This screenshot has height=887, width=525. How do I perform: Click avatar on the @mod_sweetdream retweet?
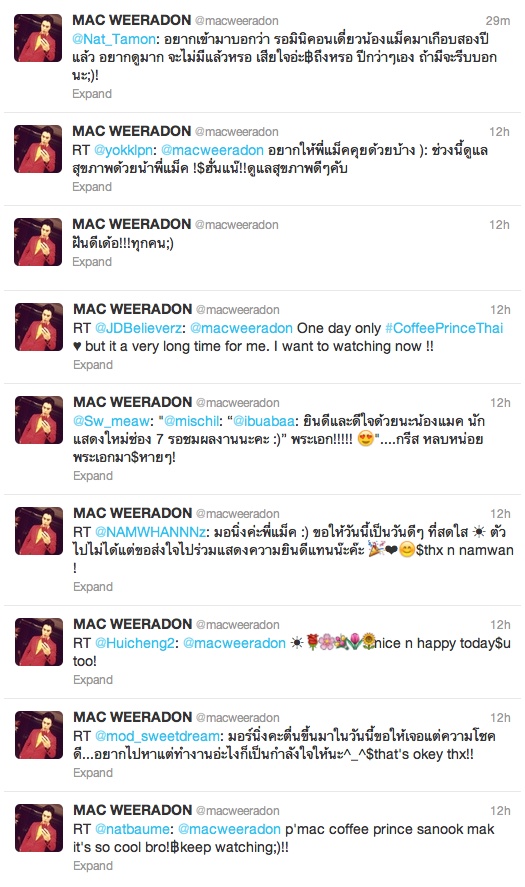[38, 735]
